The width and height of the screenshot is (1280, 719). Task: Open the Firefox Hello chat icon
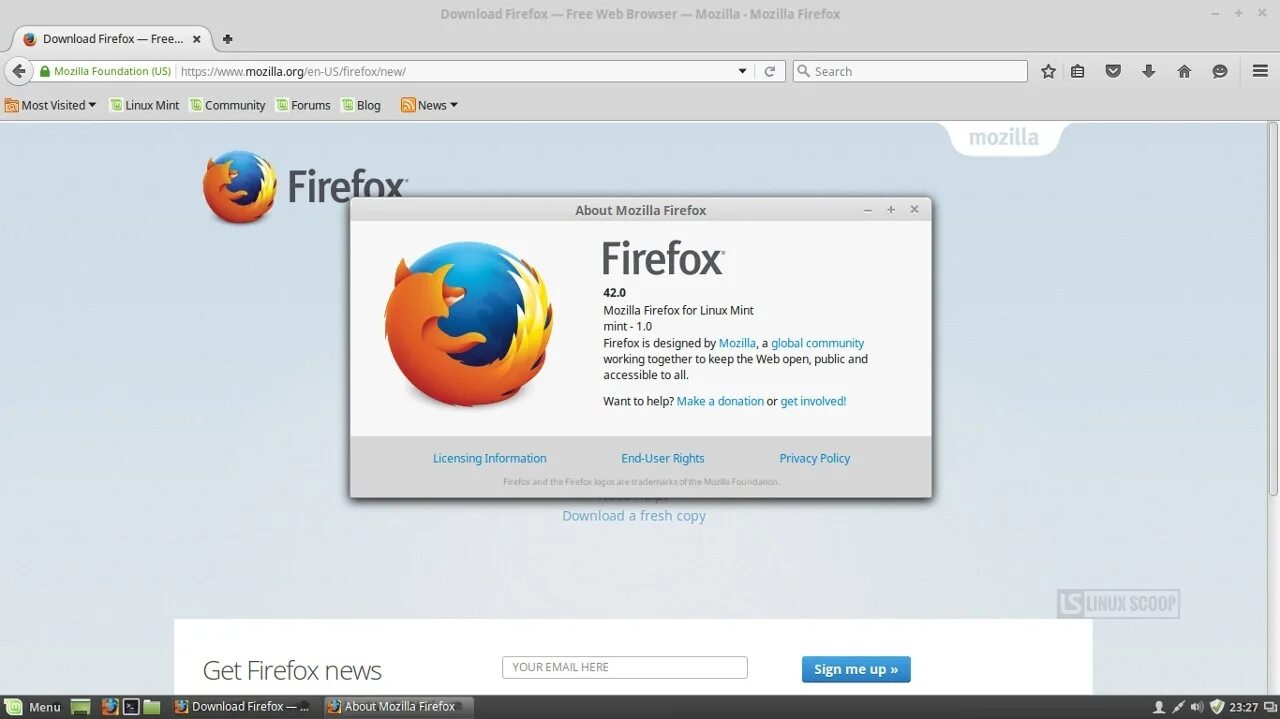pos(1220,71)
